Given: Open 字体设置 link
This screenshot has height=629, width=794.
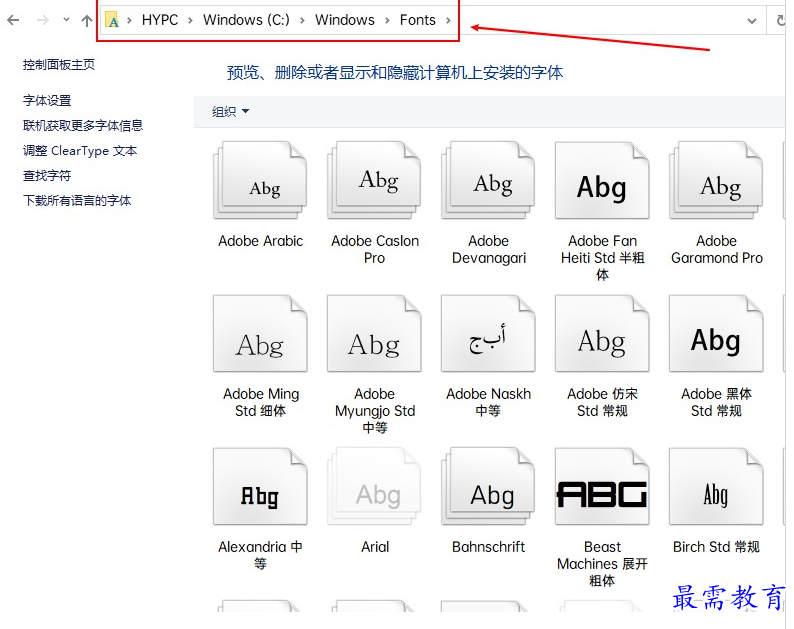Looking at the screenshot, I should (47, 100).
